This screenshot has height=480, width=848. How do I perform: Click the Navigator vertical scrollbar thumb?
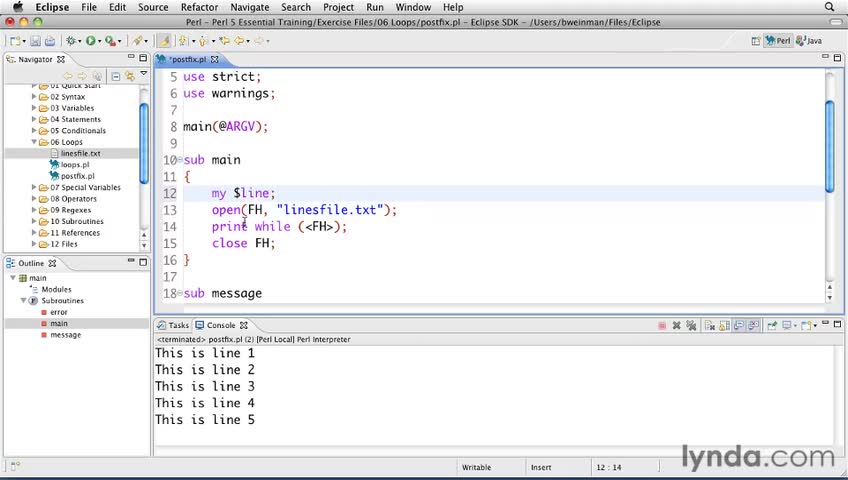tap(144, 143)
